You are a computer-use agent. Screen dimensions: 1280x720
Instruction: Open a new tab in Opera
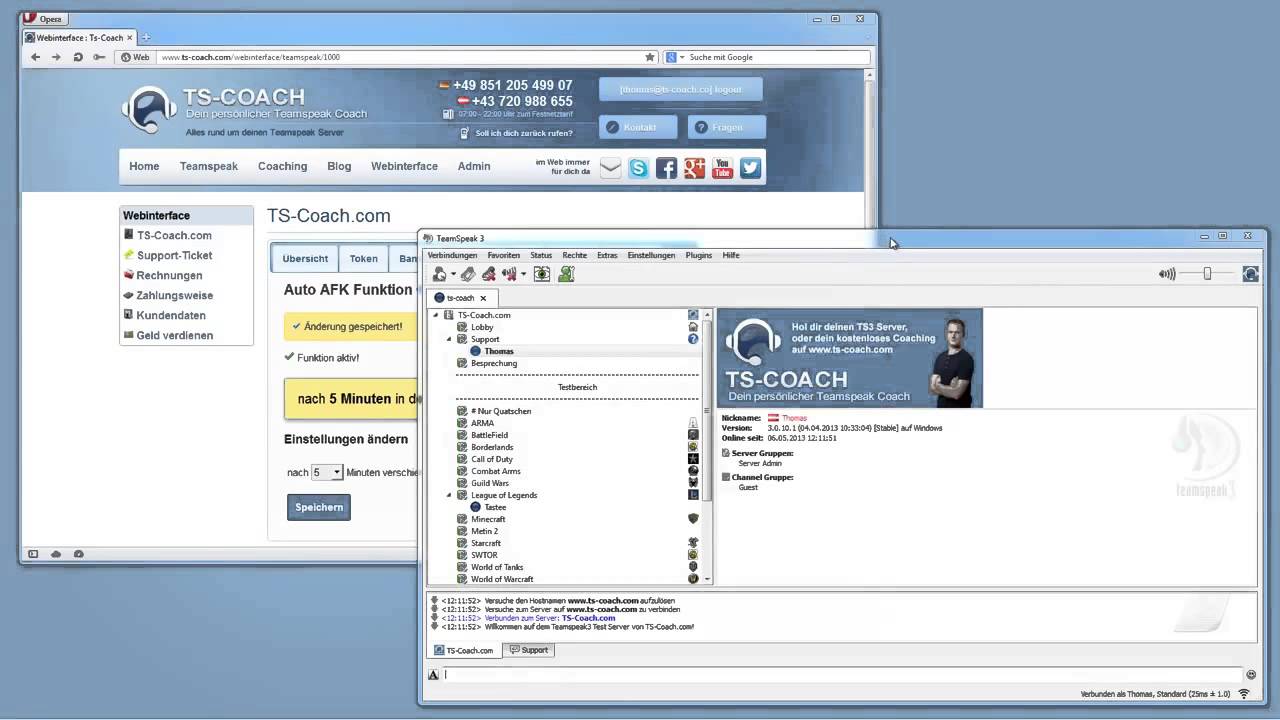coord(146,37)
